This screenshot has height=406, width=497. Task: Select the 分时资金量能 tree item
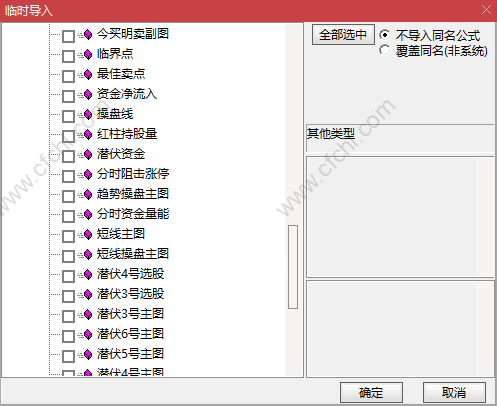(133, 214)
